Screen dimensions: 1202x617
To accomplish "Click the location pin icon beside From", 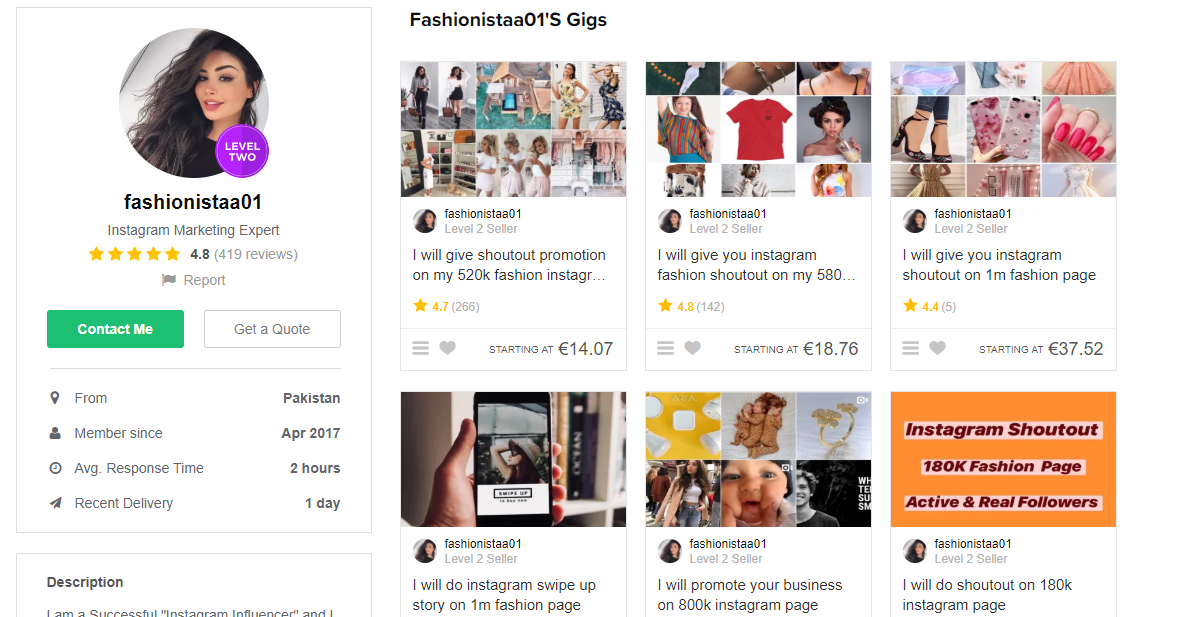I will tap(55, 398).
